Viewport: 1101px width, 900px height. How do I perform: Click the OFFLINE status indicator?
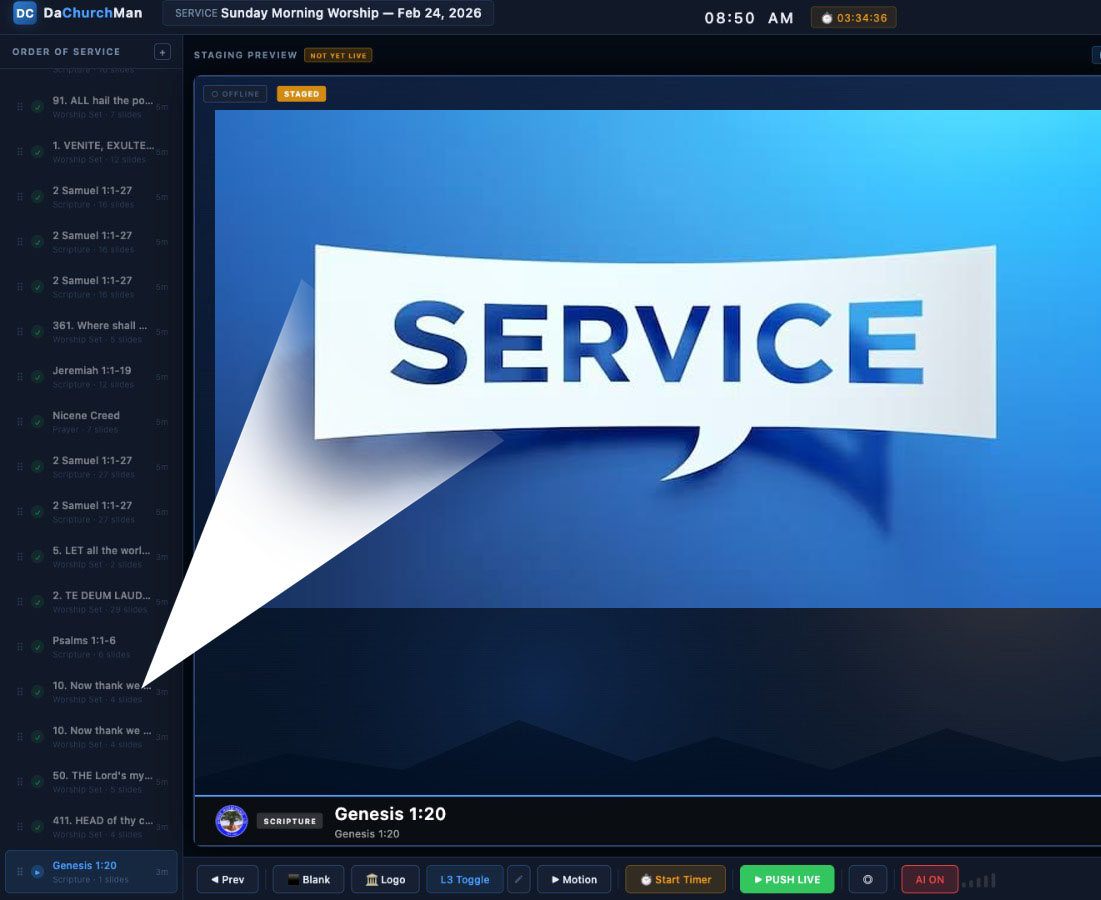click(235, 94)
